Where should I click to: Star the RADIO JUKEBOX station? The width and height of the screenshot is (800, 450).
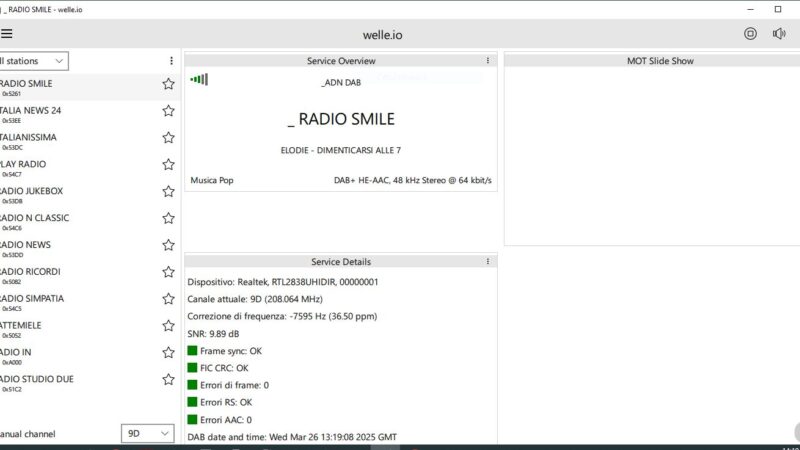[168, 191]
